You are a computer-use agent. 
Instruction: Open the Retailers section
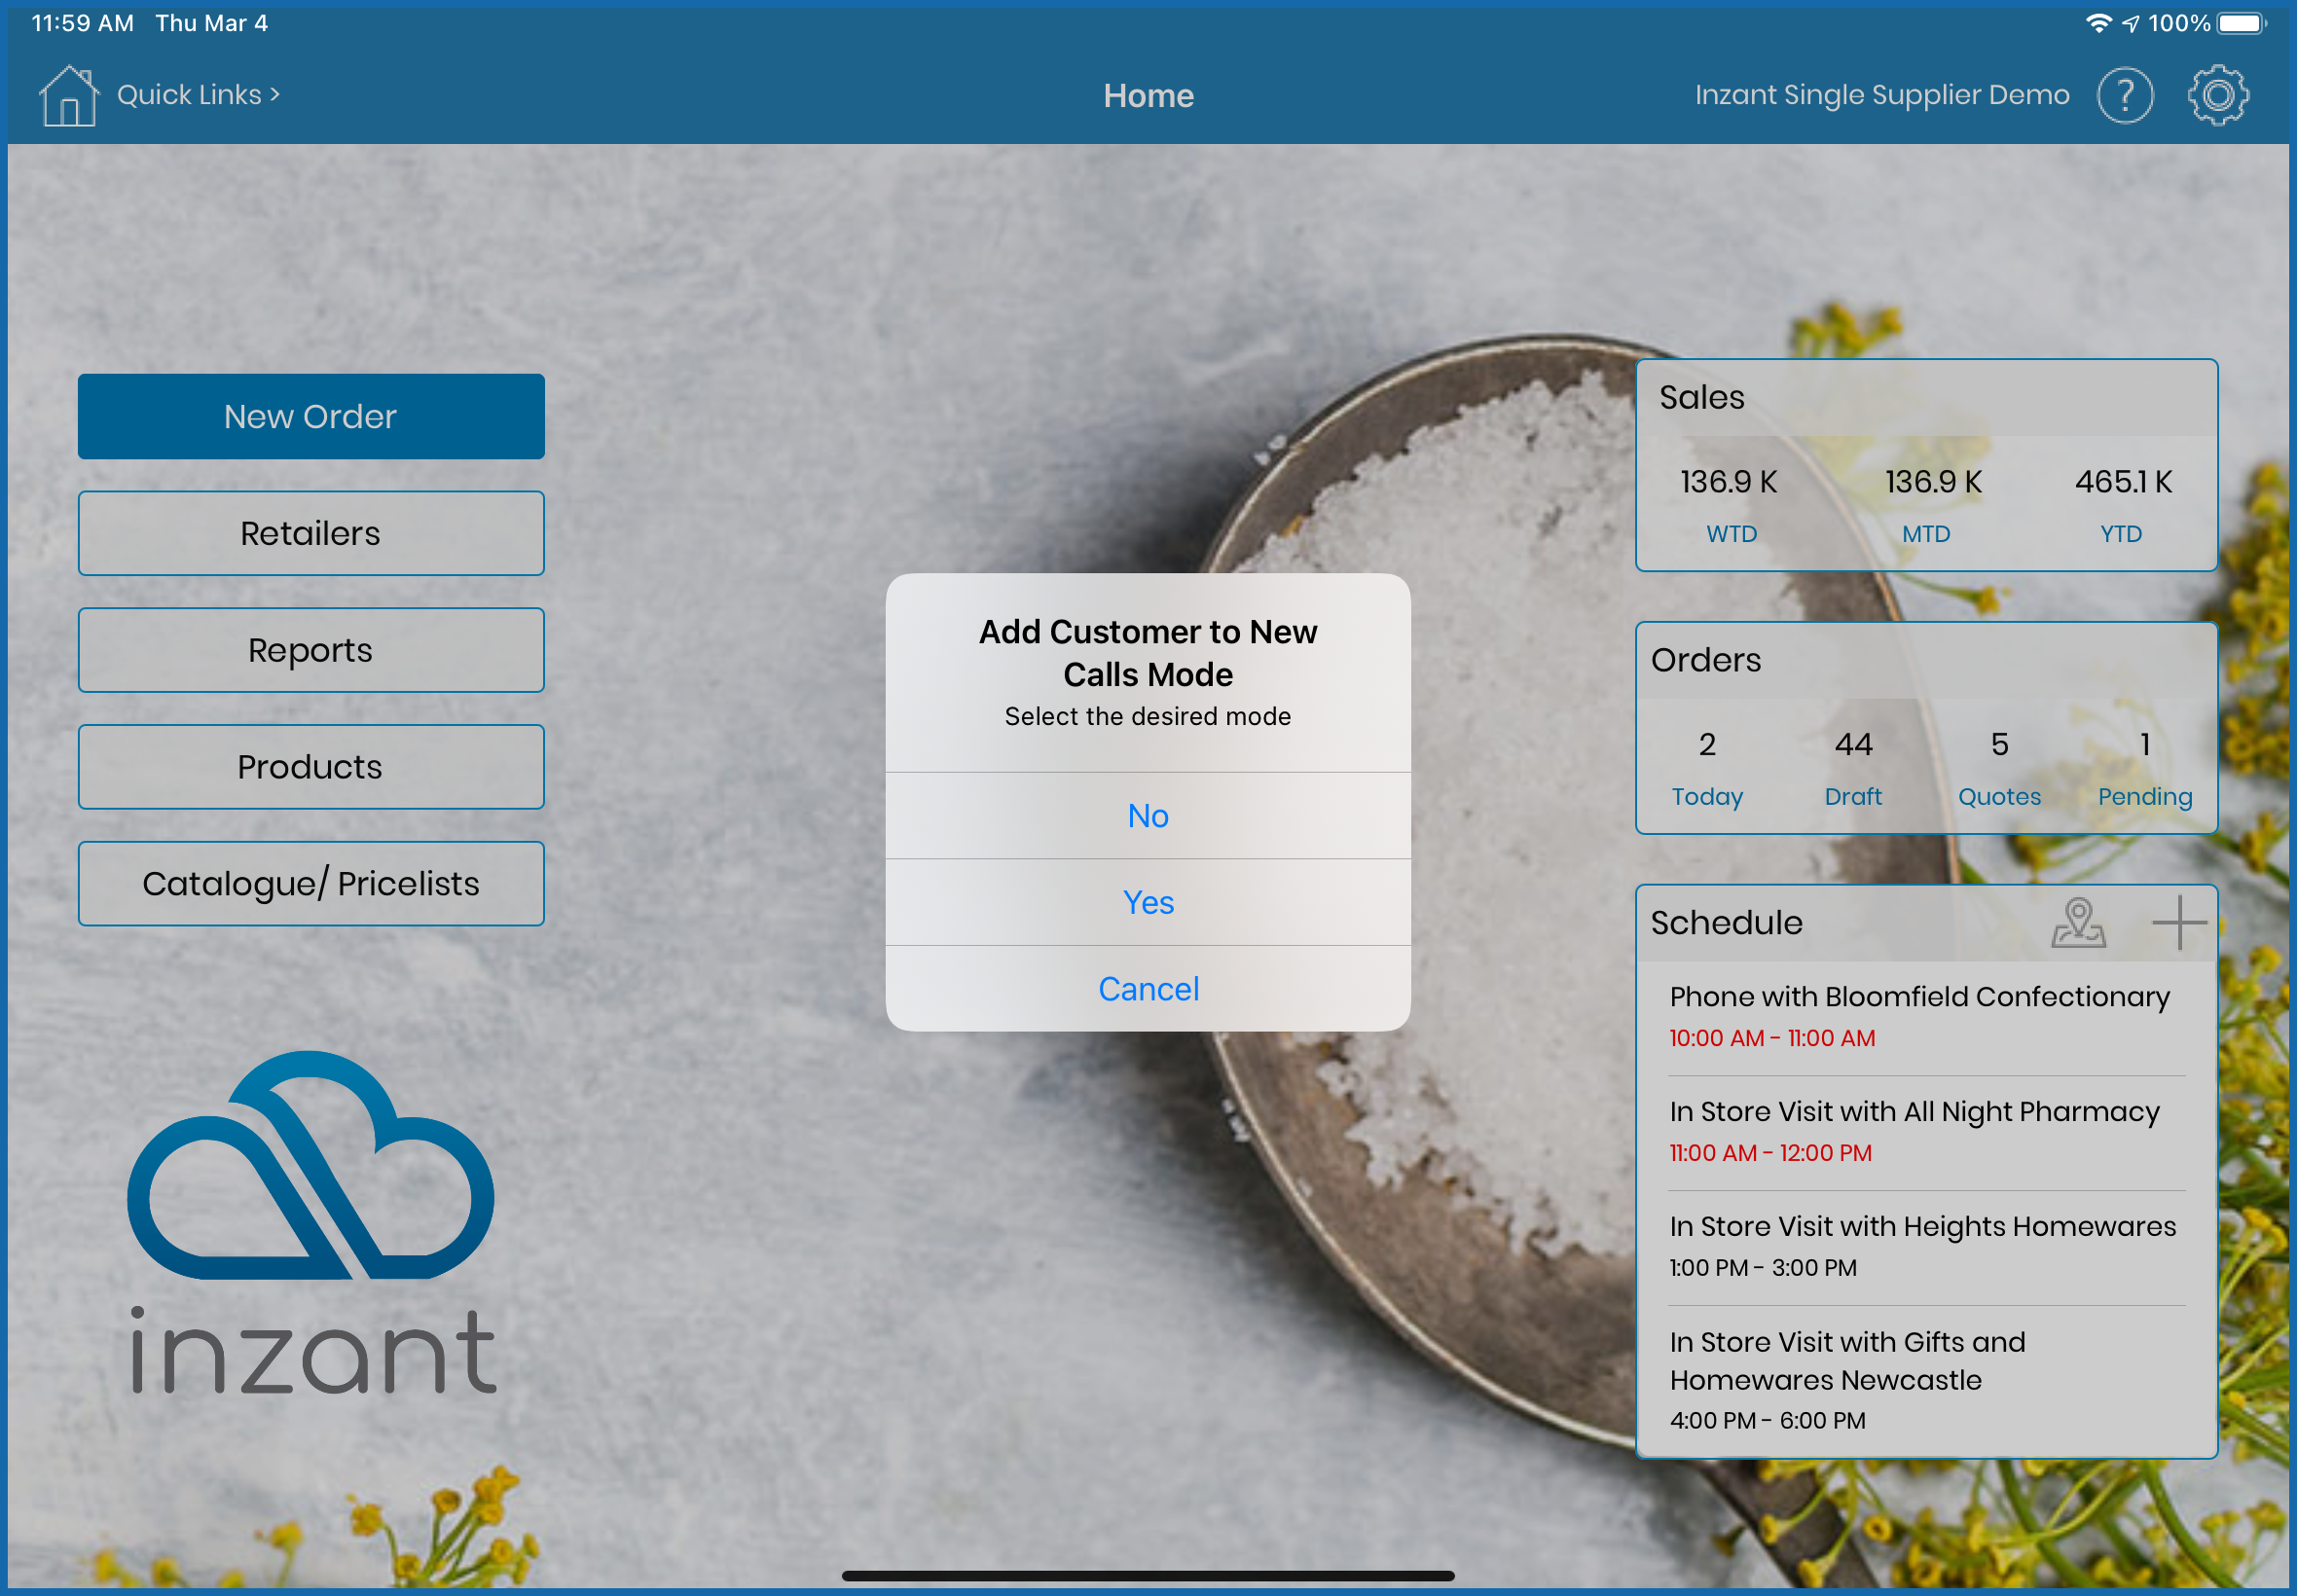click(x=311, y=533)
